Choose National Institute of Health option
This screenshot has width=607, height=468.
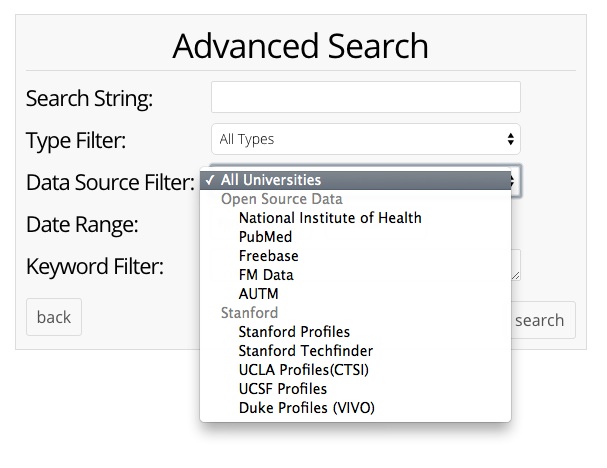(330, 218)
